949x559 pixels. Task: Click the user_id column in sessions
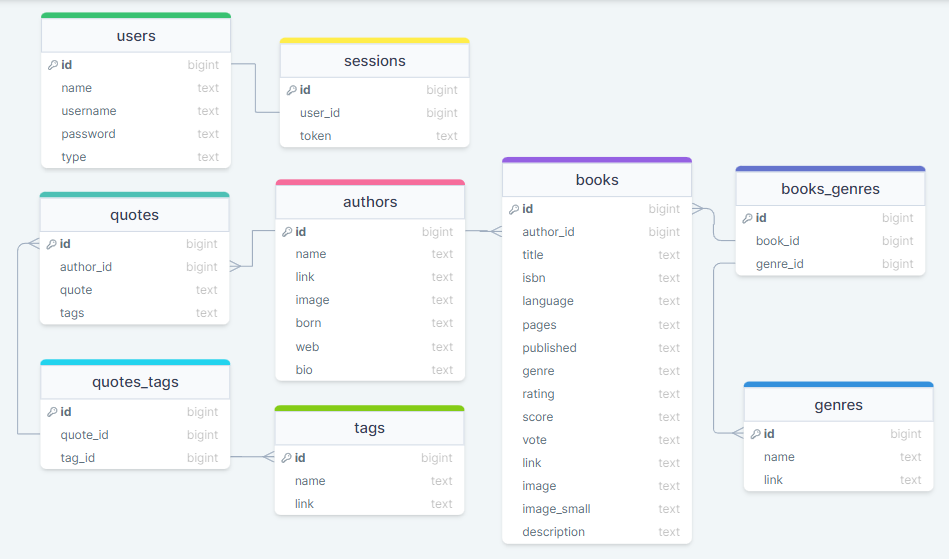pos(375,113)
